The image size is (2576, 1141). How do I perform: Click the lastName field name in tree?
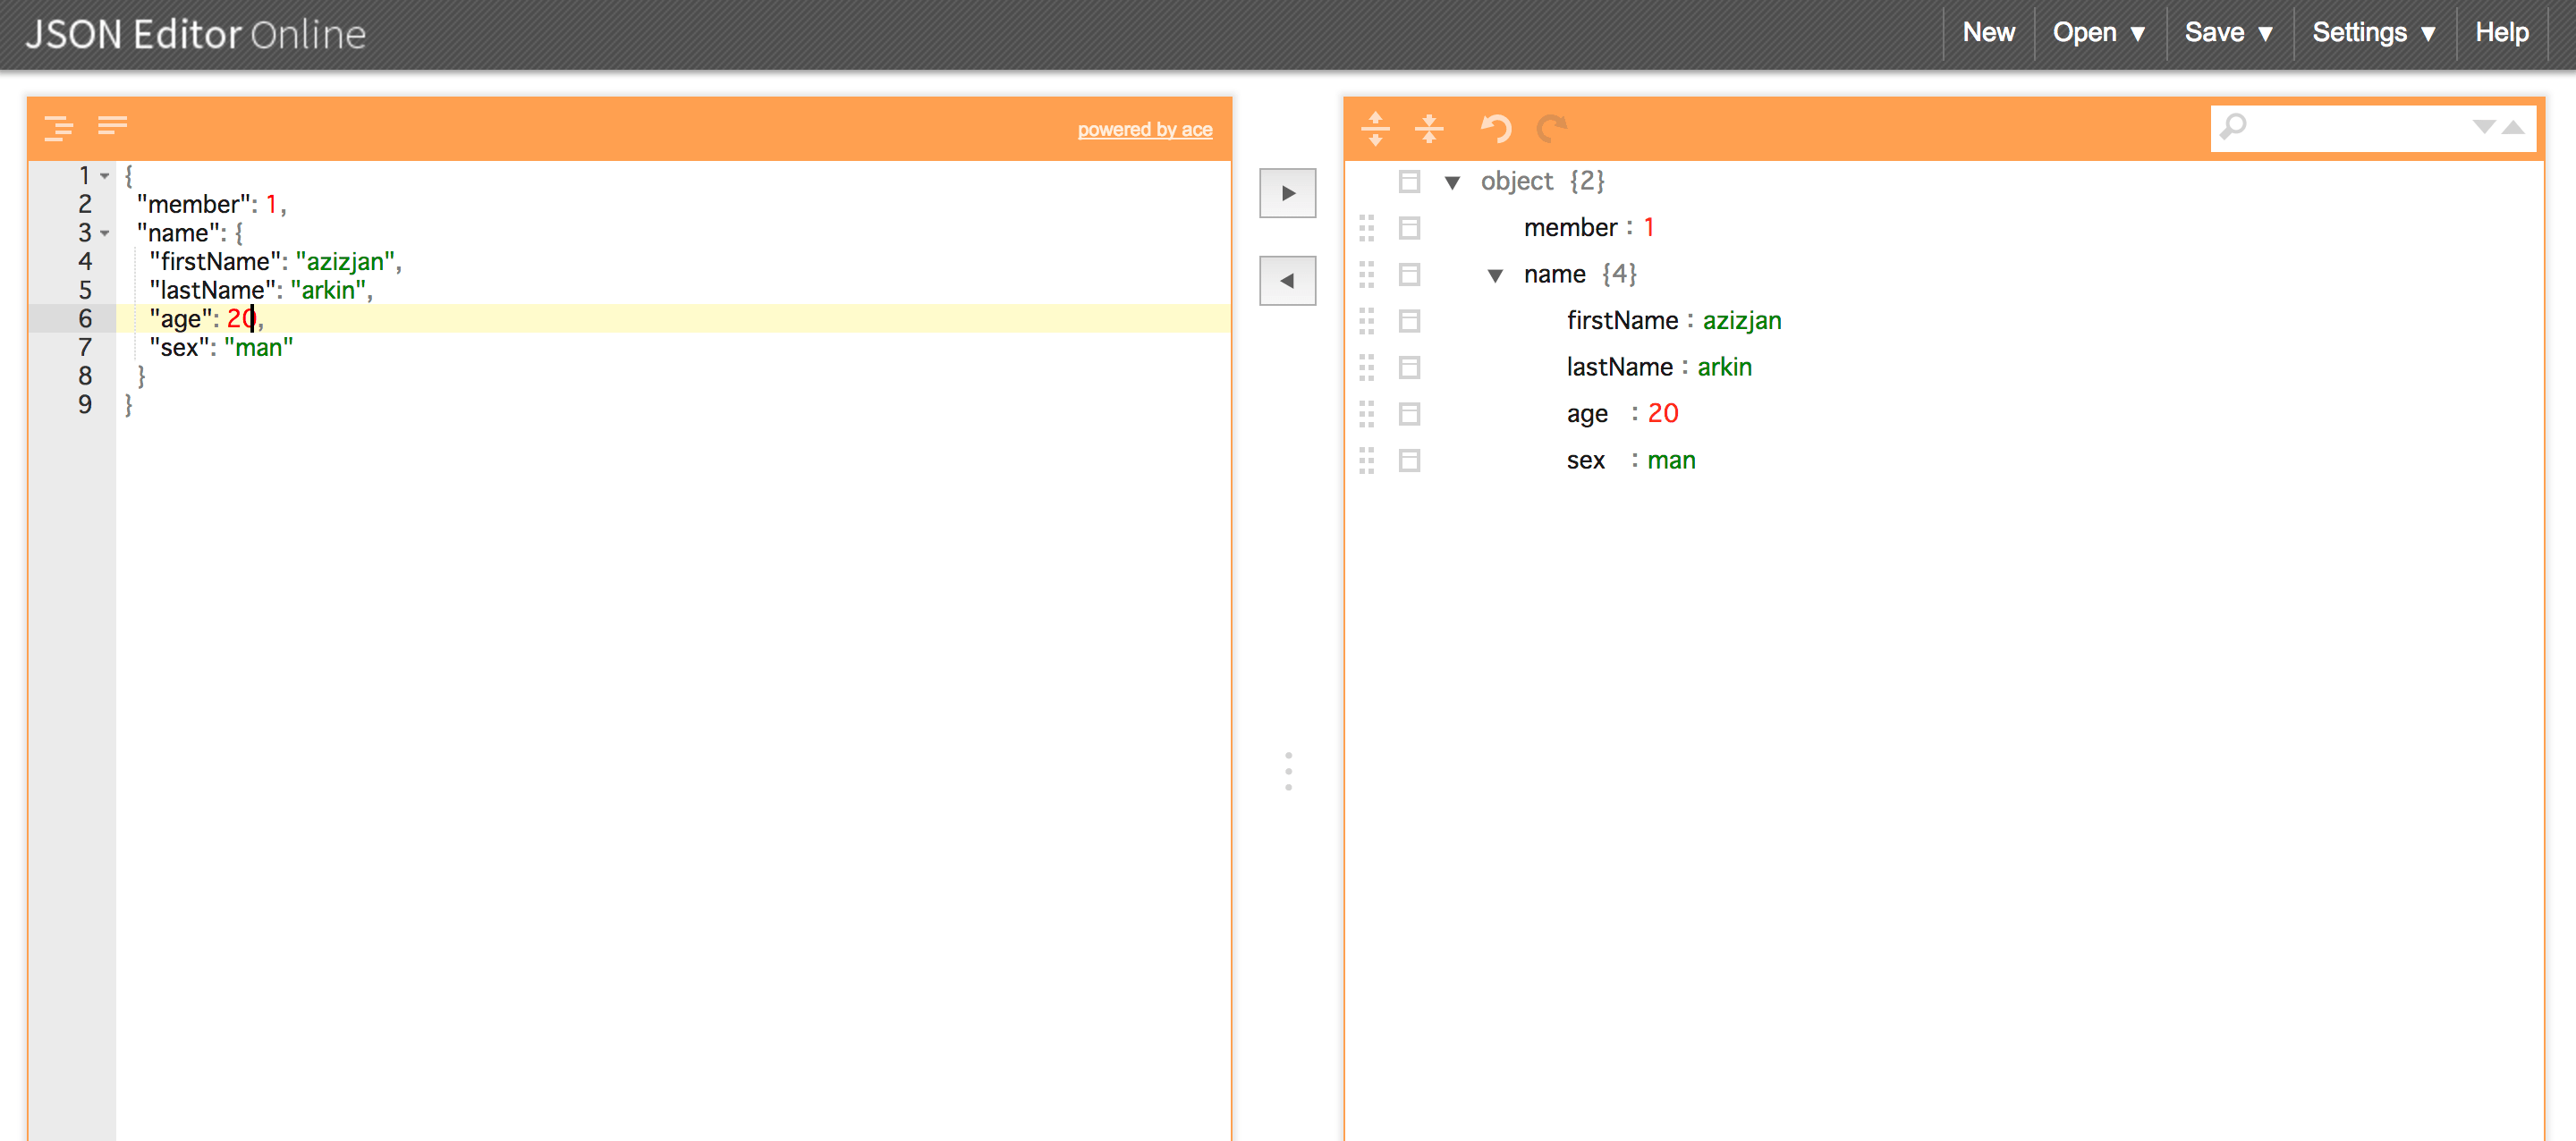[x=1619, y=368]
